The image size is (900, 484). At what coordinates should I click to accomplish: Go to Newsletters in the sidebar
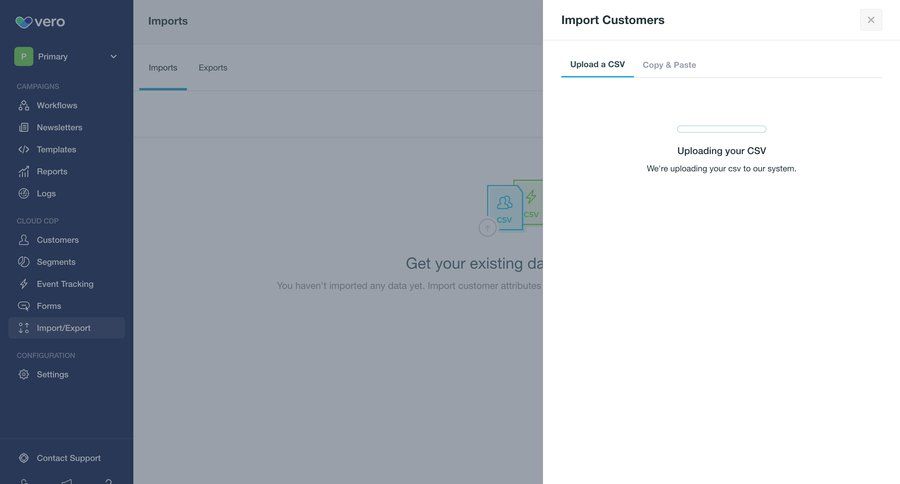click(x=59, y=127)
